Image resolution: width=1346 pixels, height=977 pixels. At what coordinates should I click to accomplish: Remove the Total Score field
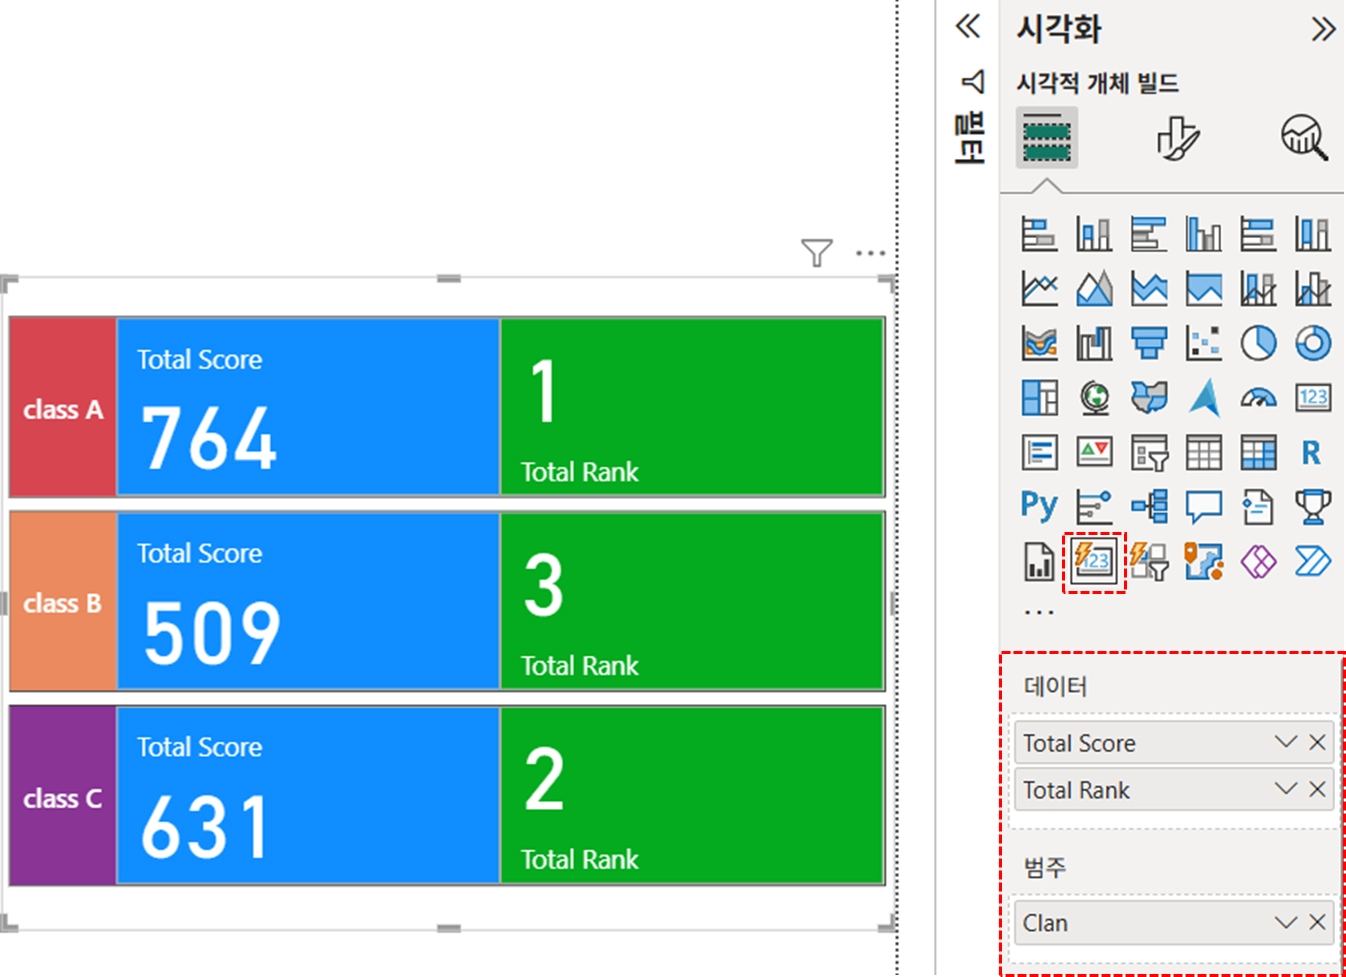pyautogui.click(x=1317, y=742)
